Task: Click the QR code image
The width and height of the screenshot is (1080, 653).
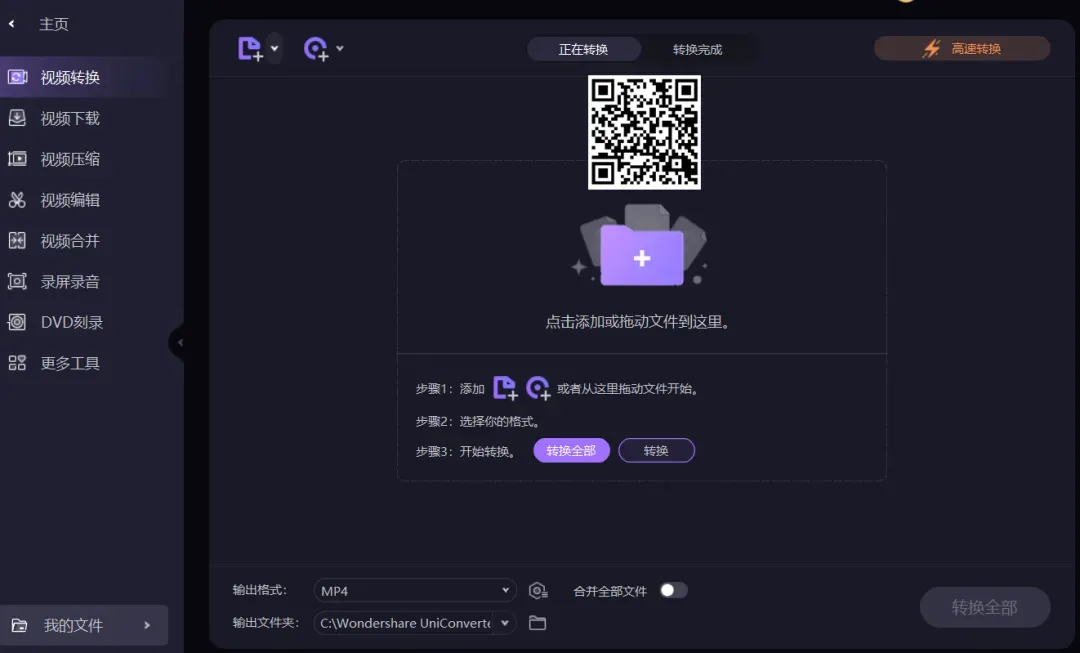Action: 644,132
